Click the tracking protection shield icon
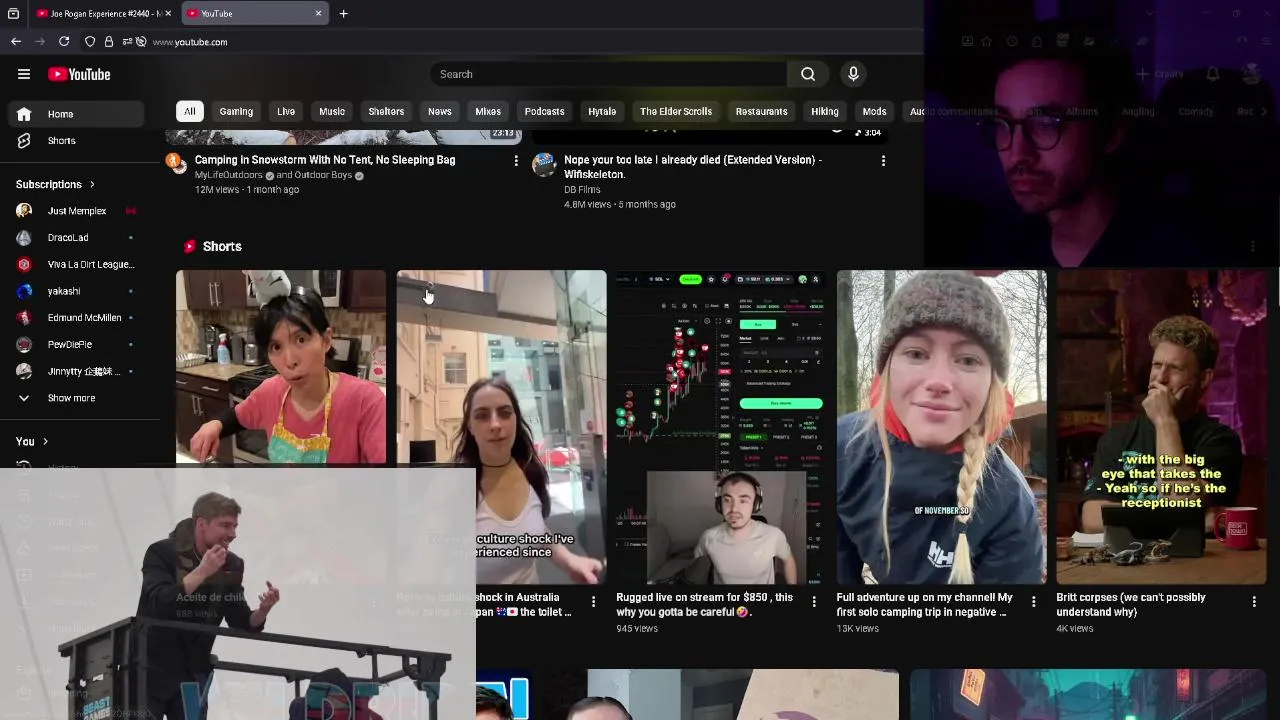Screen dimensions: 1280x720 pos(90,41)
